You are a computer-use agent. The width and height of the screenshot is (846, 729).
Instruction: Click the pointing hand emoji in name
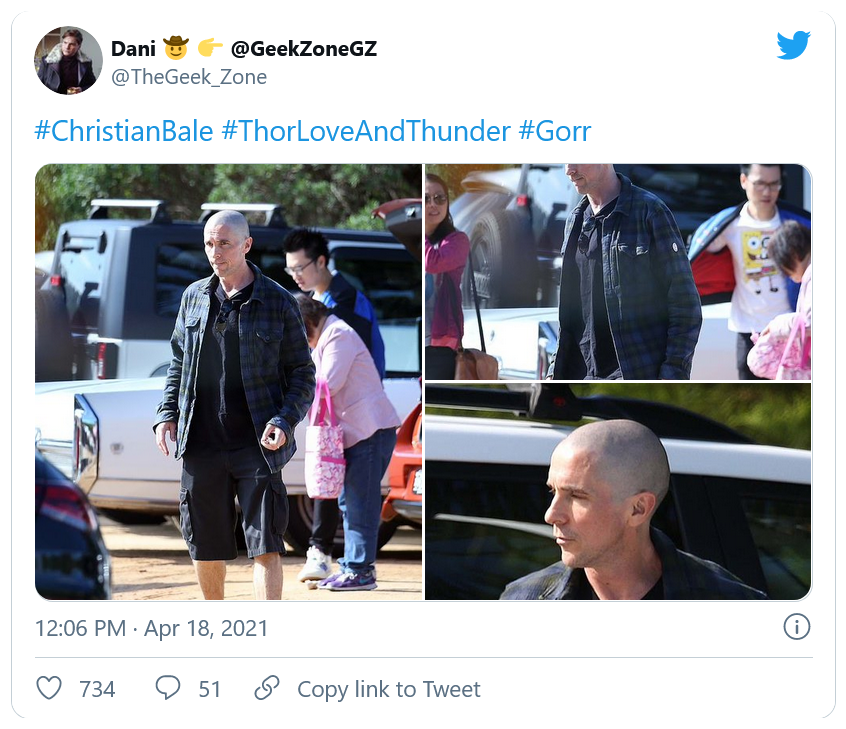pos(210,47)
